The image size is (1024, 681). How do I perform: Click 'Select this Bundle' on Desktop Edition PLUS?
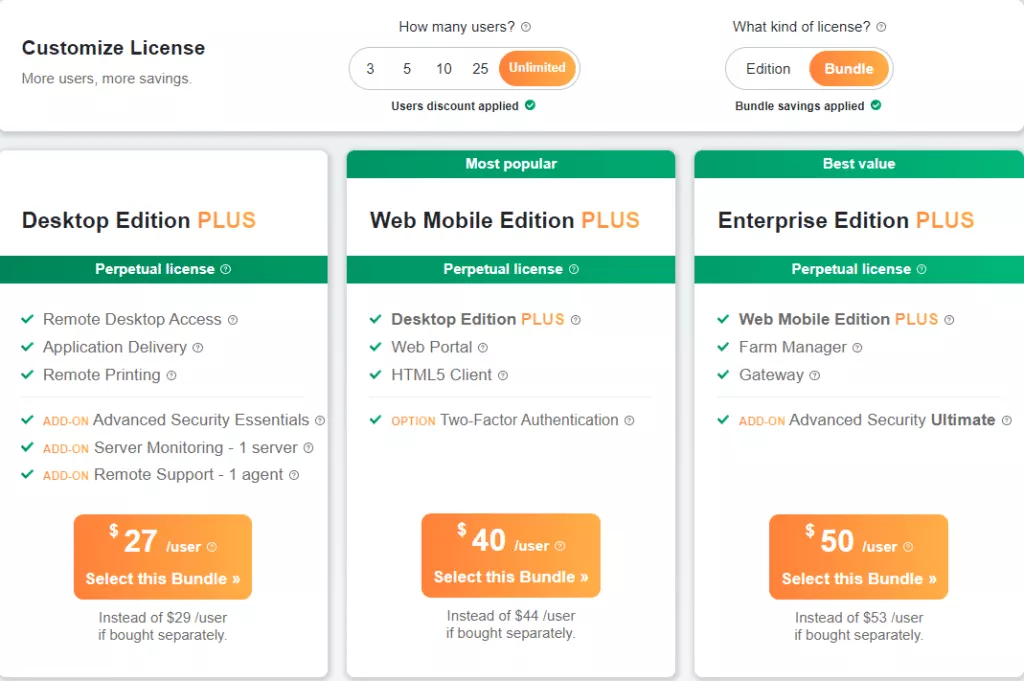click(162, 578)
